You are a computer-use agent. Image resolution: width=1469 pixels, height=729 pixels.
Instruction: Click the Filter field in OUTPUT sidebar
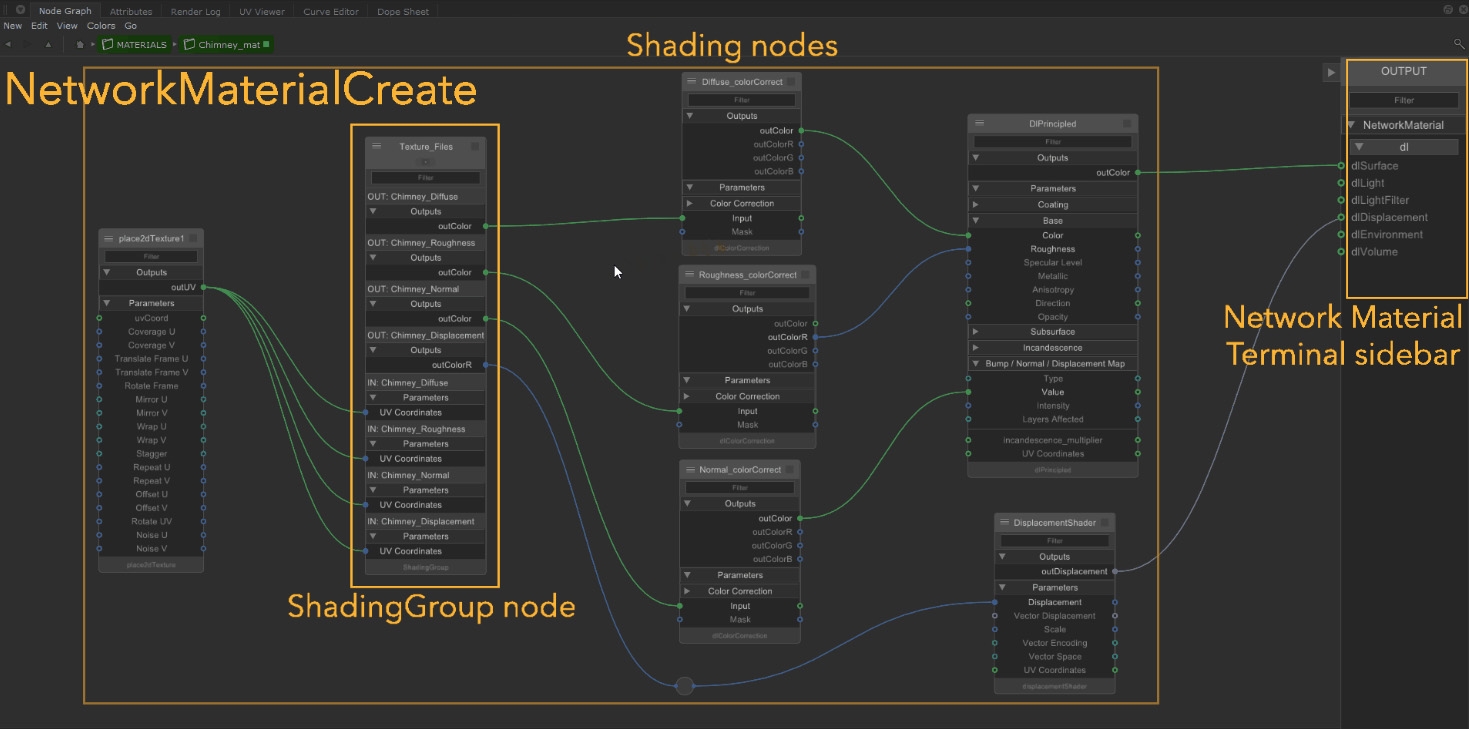point(1403,100)
